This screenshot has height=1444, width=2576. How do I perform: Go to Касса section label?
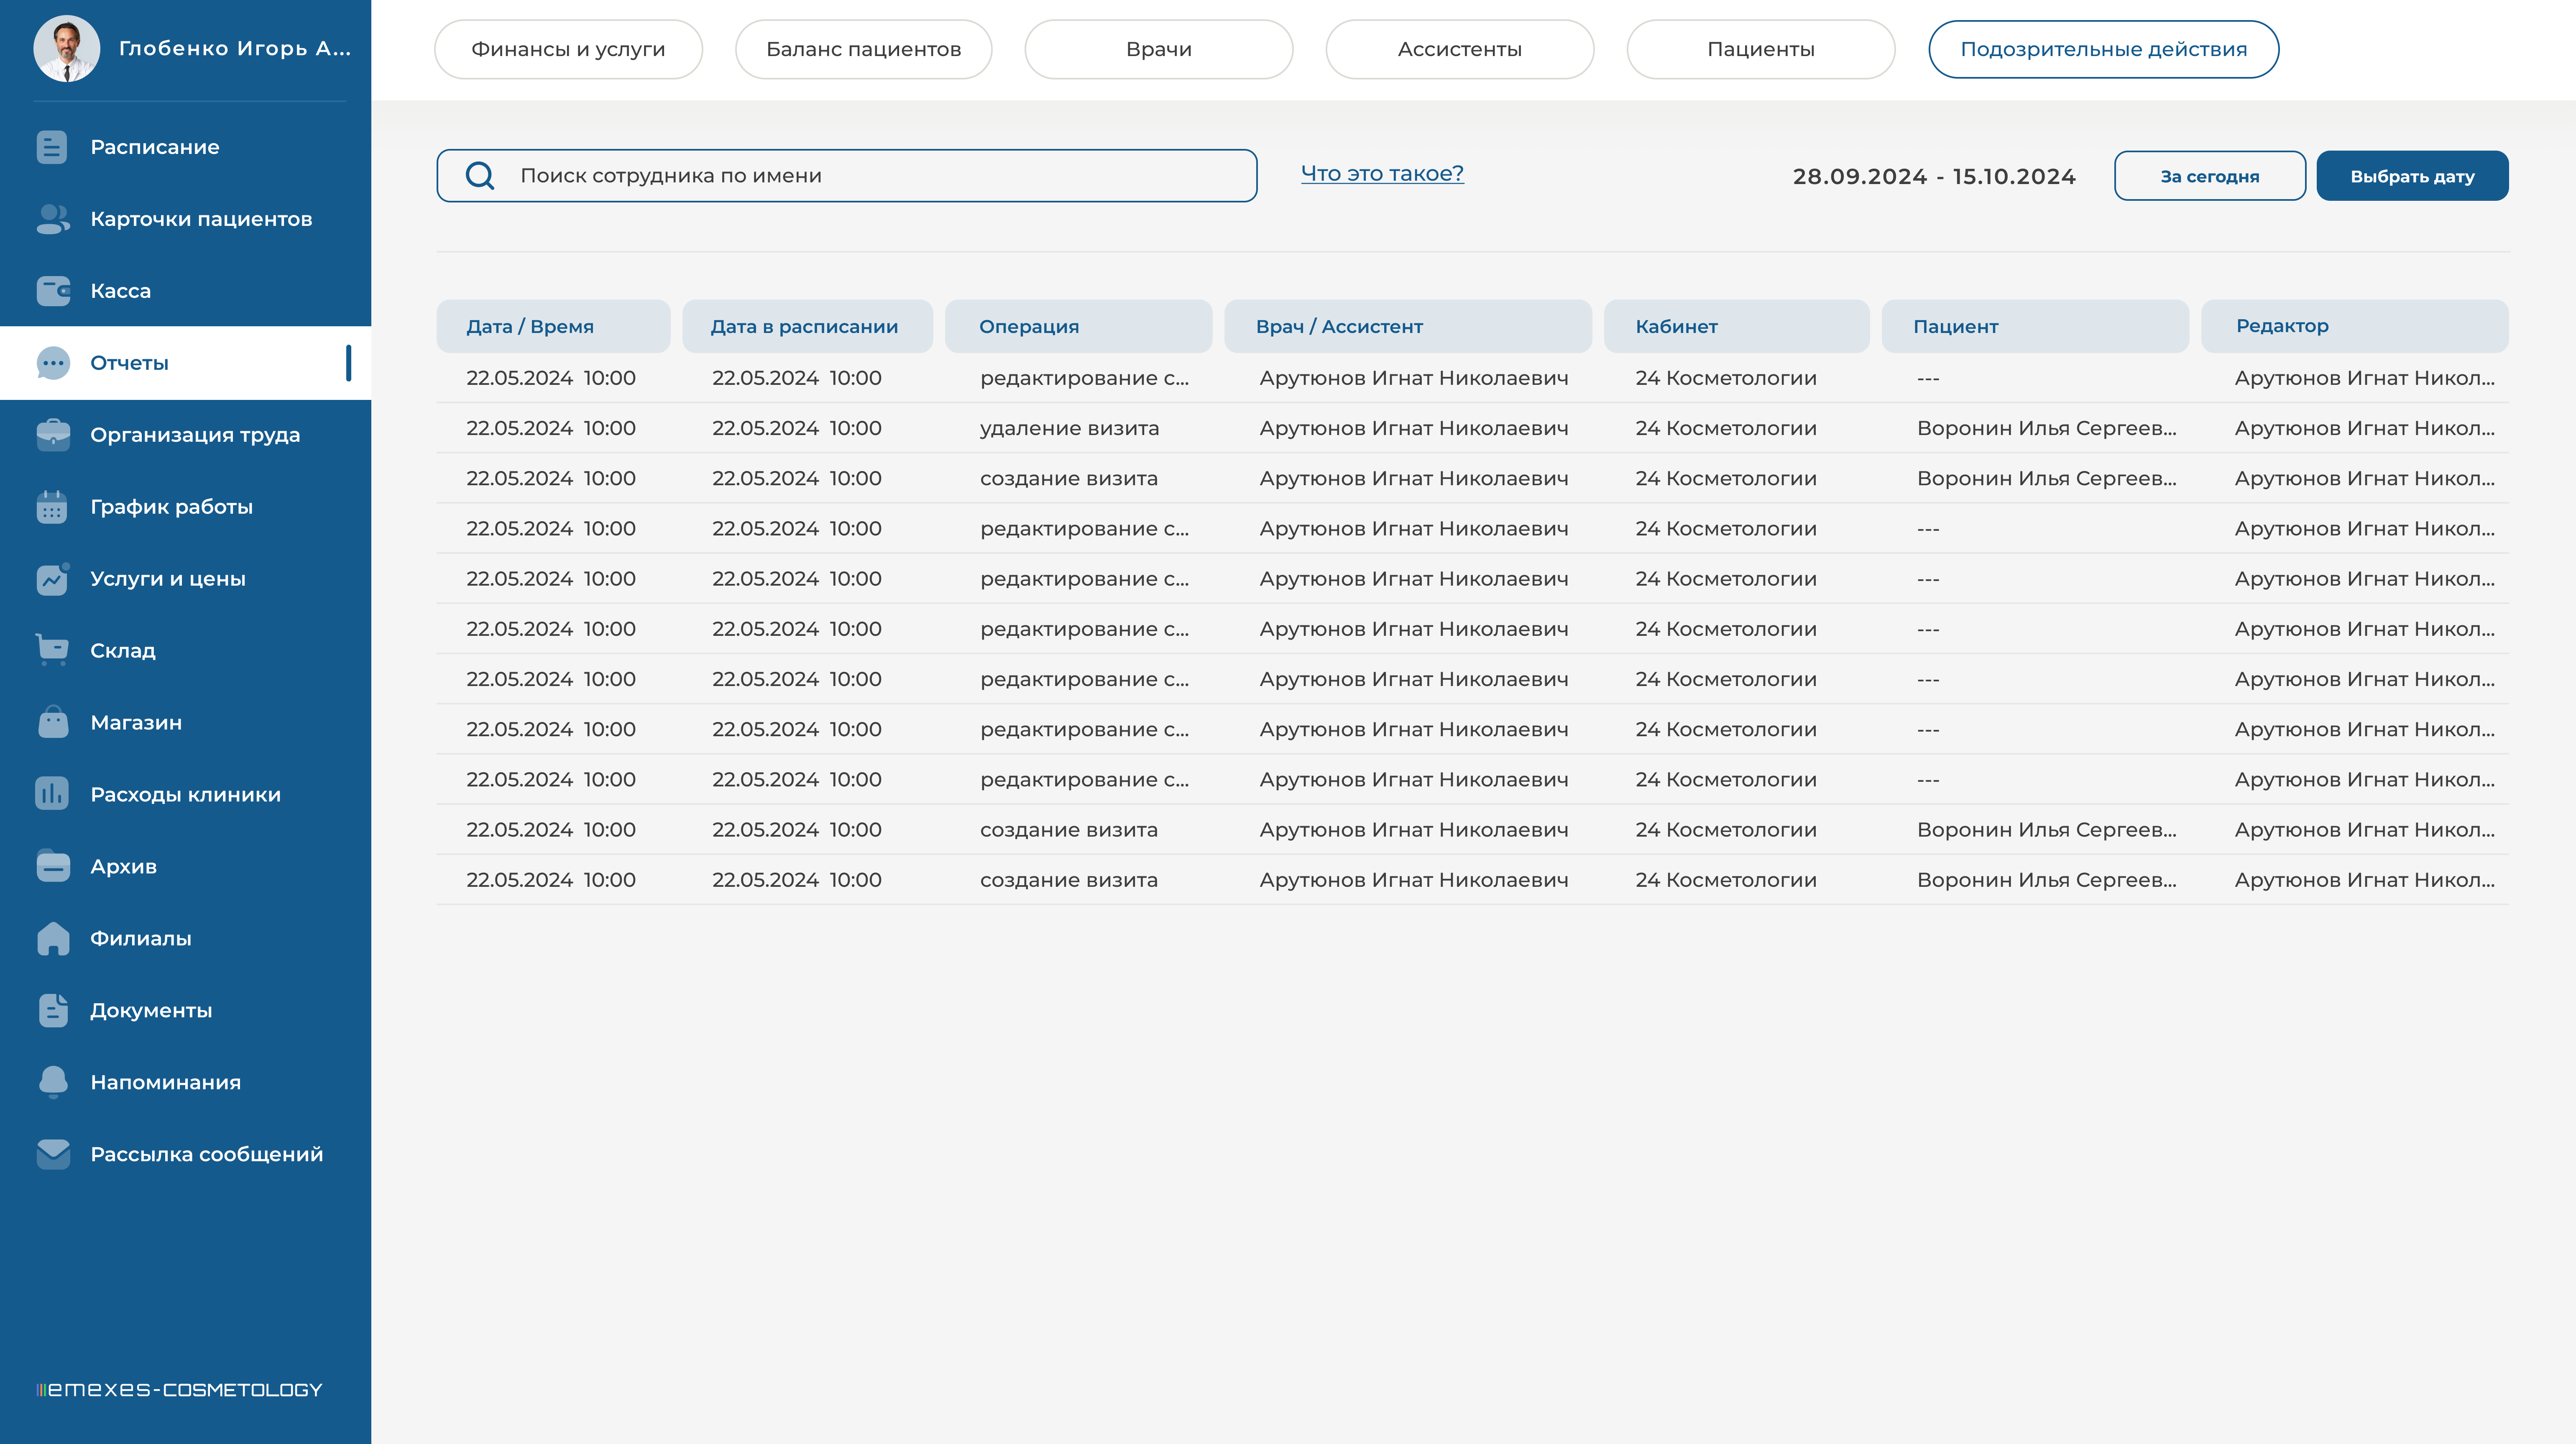pos(120,291)
